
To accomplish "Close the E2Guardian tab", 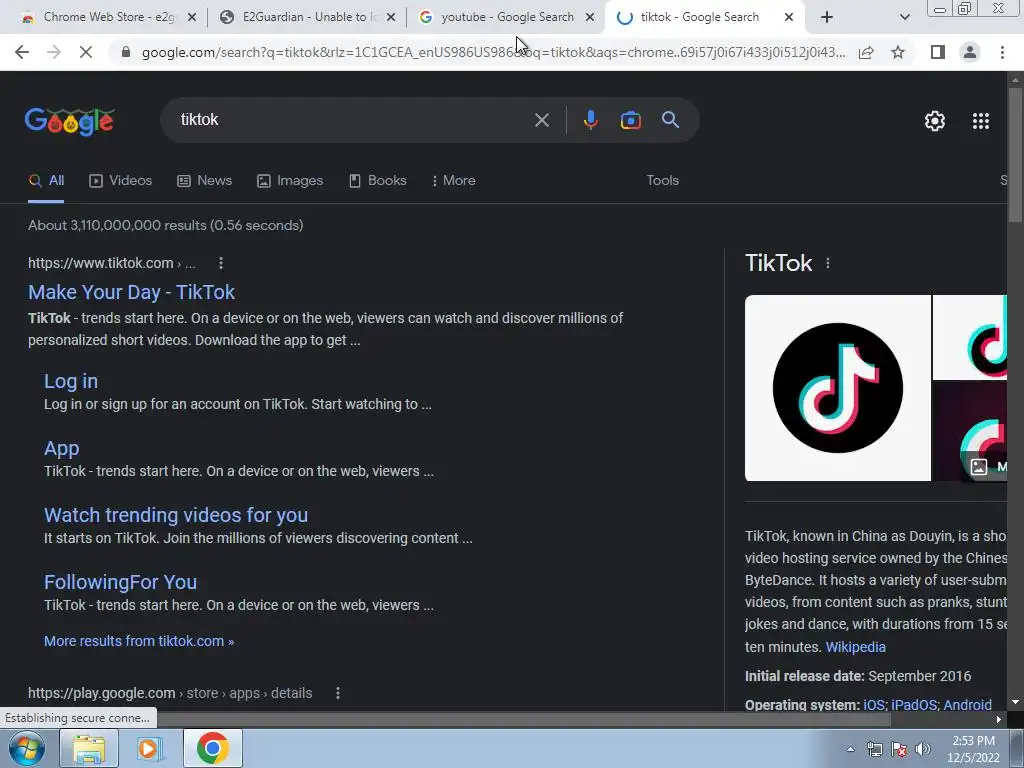I will [x=391, y=18].
